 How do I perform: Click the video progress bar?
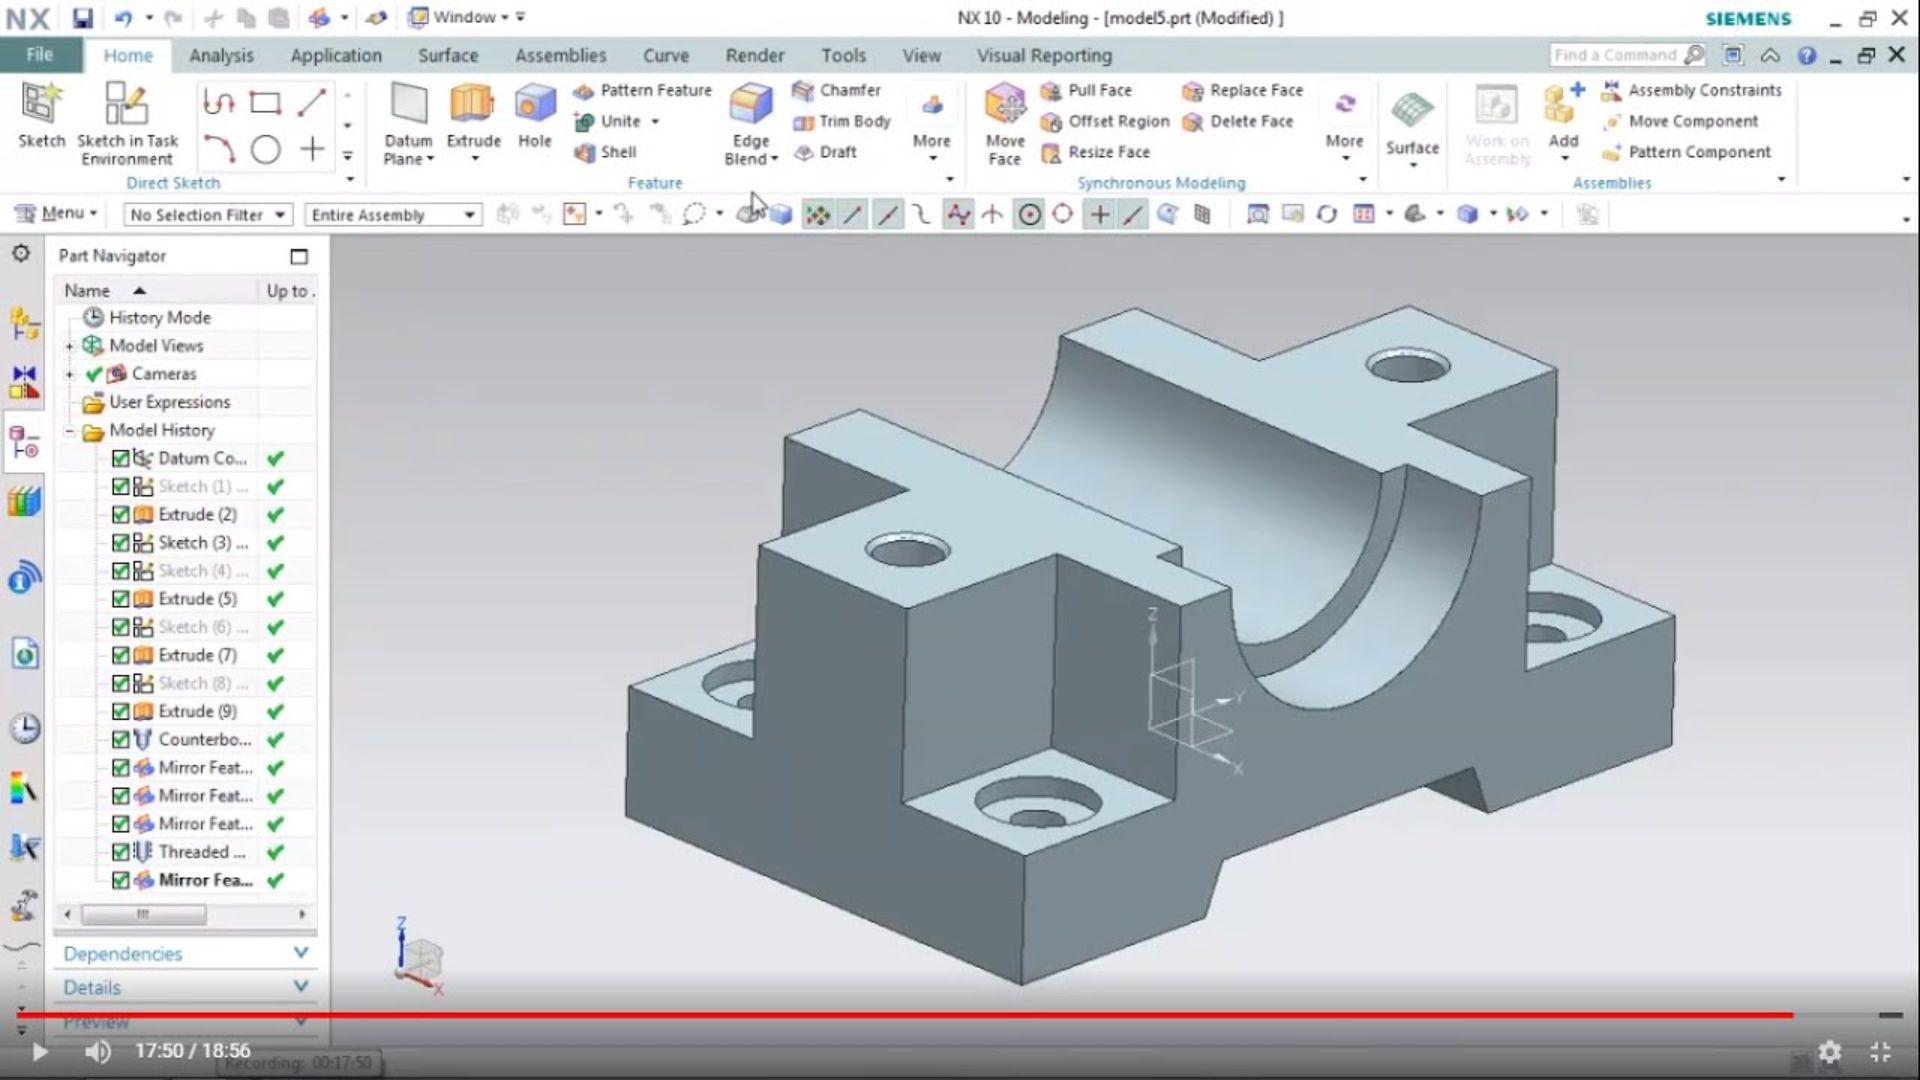coord(960,1013)
